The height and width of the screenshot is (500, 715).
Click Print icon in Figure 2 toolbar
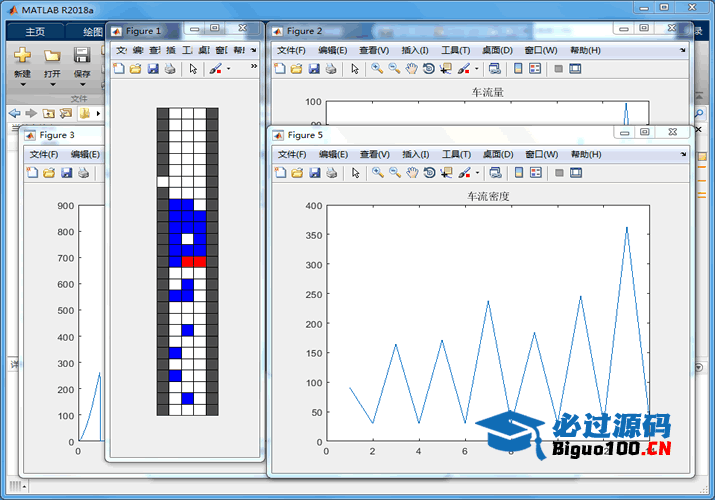click(x=331, y=69)
